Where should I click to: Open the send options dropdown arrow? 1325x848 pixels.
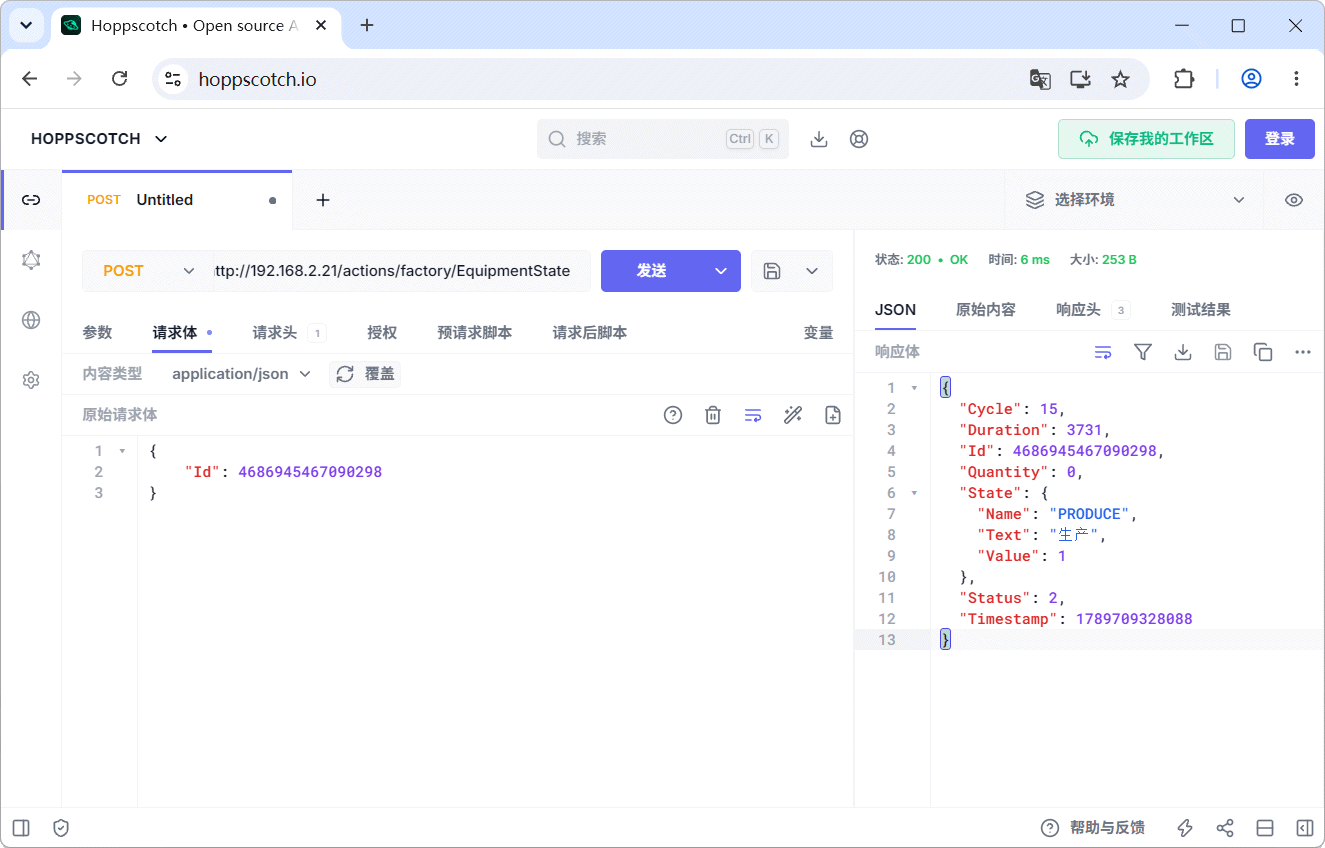(721, 271)
